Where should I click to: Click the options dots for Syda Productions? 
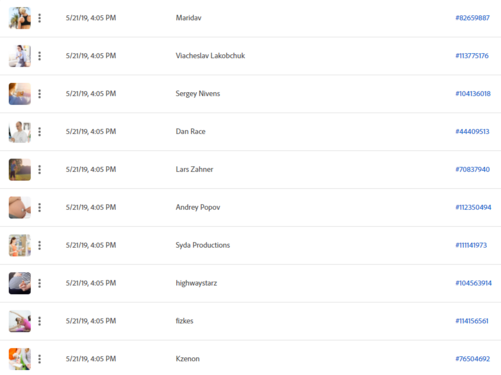(x=40, y=245)
